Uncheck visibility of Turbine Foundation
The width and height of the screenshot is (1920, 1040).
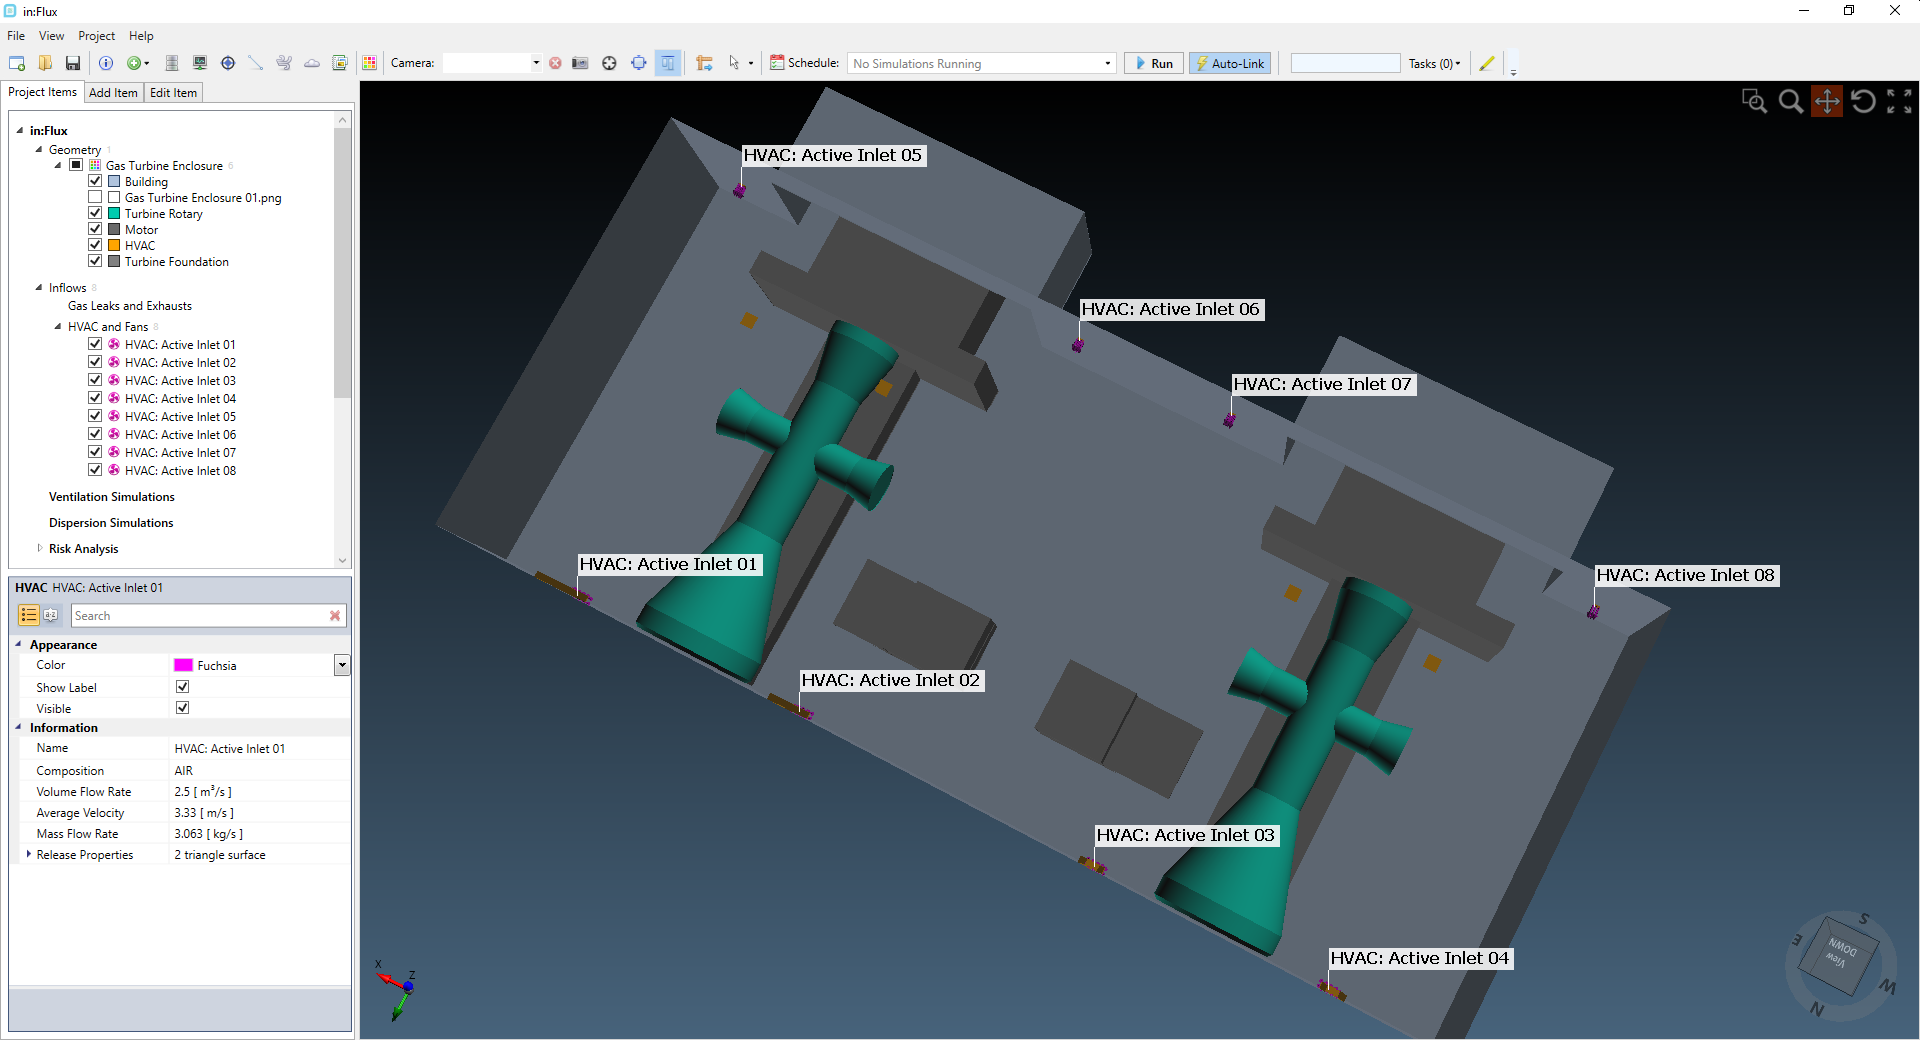coord(95,261)
